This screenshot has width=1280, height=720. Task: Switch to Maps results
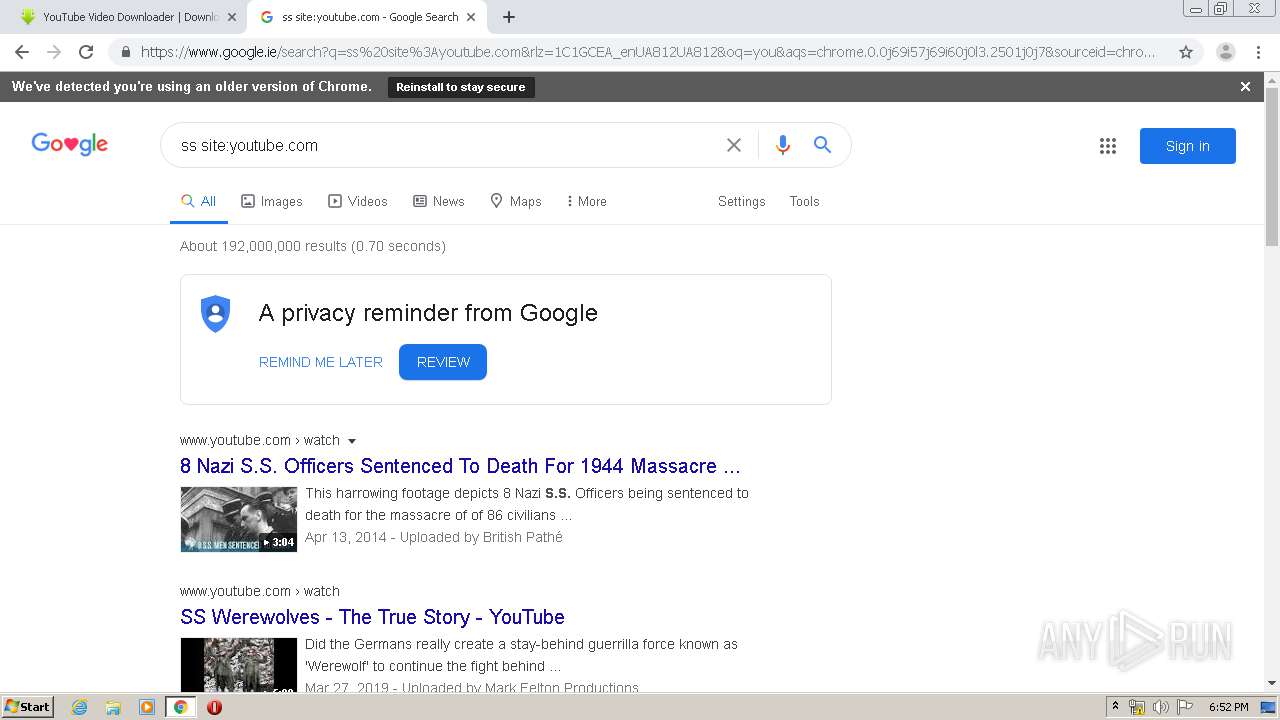516,201
